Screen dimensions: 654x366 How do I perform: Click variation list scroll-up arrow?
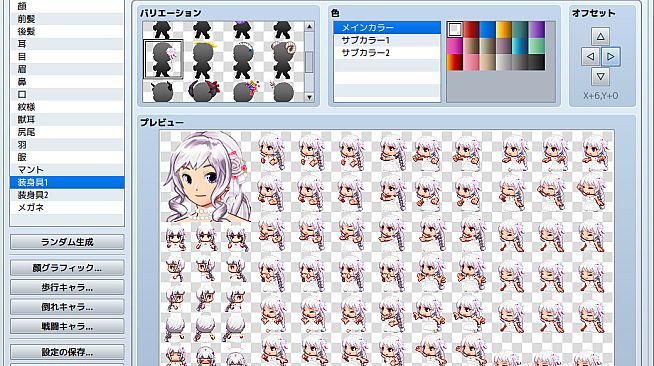tap(309, 26)
